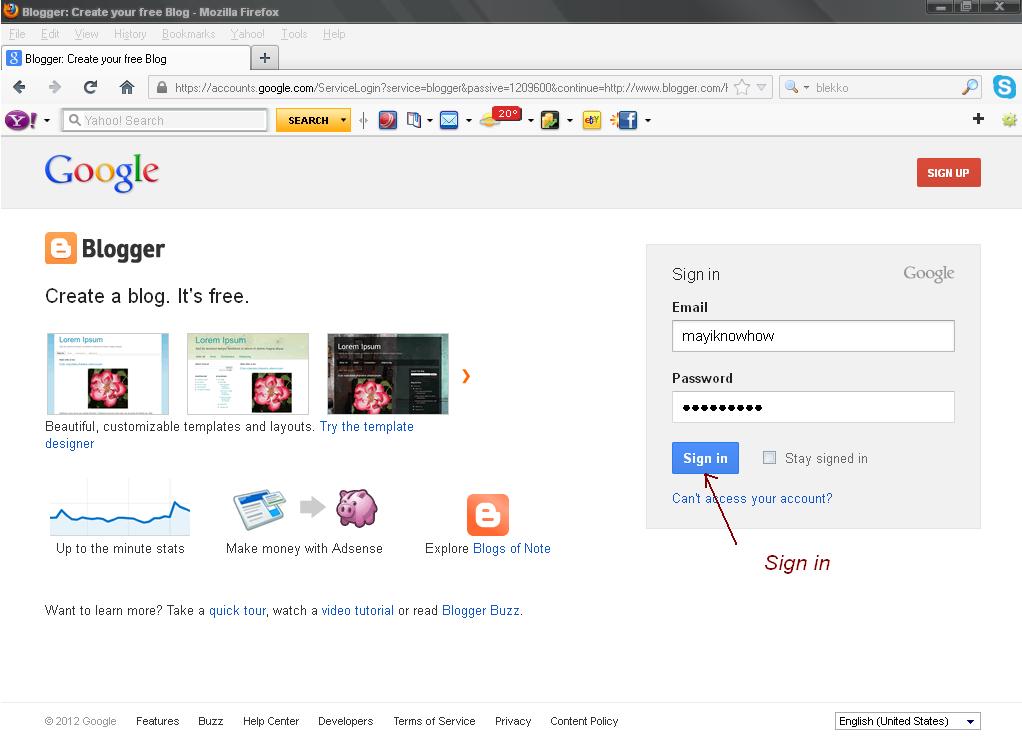The width and height of the screenshot is (1022, 738).
Task: Open the Help Center footer link
Action: 270,721
